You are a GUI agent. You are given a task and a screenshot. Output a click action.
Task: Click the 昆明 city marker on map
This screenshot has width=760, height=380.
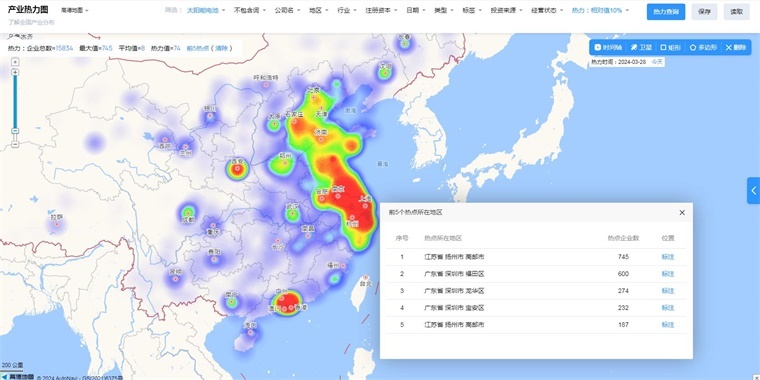coord(175,279)
